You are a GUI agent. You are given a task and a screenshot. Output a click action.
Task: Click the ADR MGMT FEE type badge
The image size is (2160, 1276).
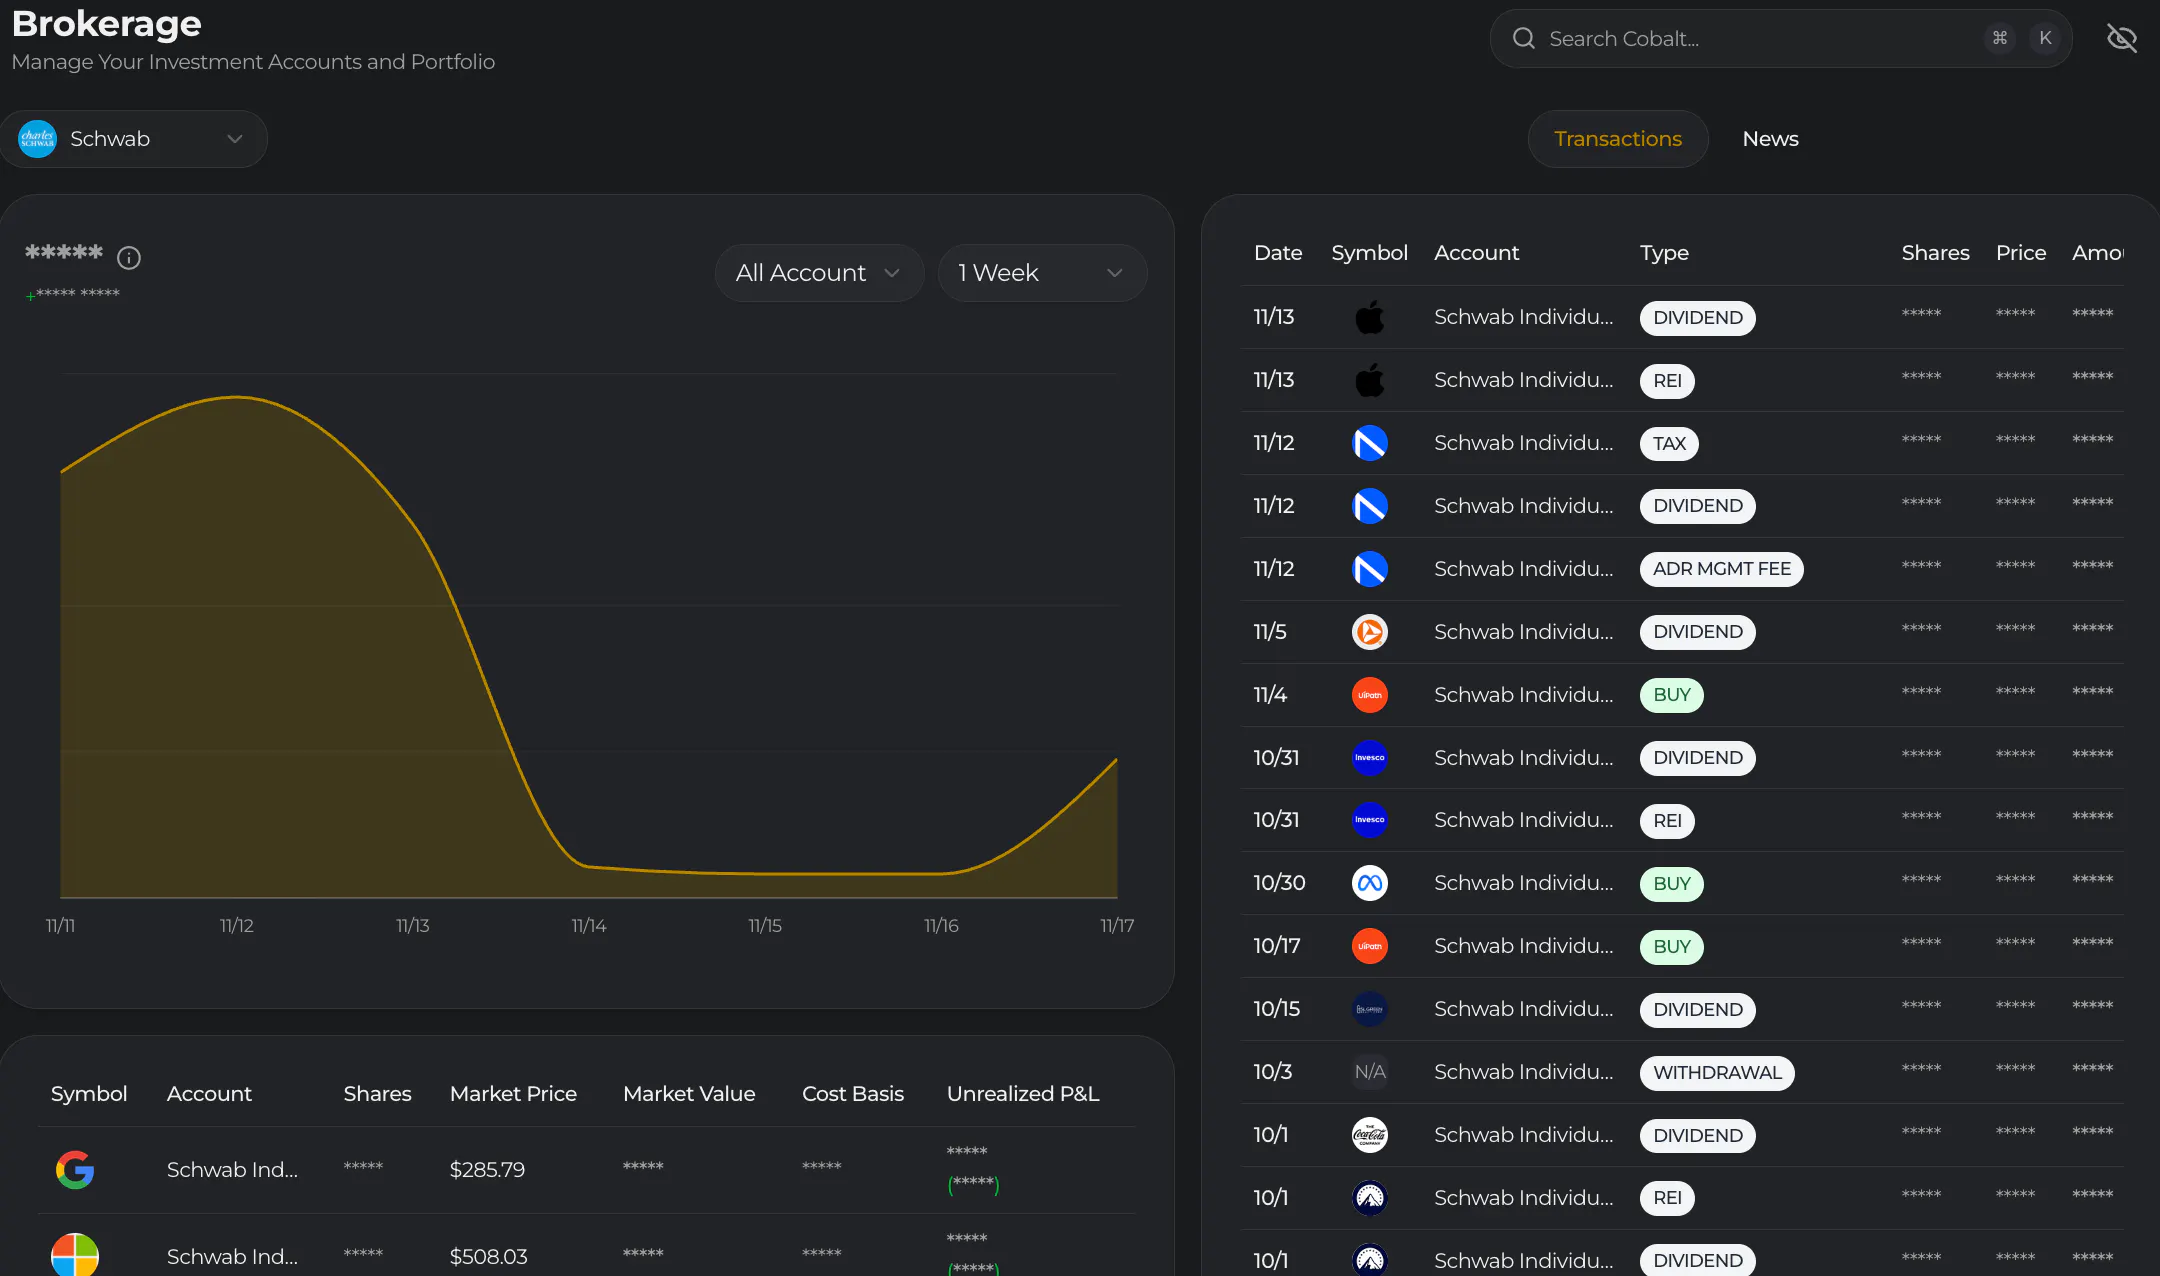click(x=1721, y=569)
